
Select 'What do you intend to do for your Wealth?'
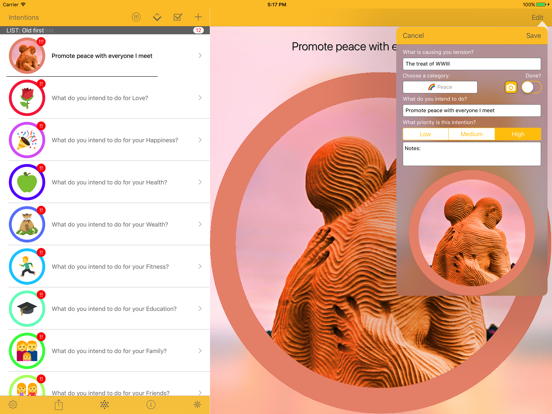[x=110, y=224]
